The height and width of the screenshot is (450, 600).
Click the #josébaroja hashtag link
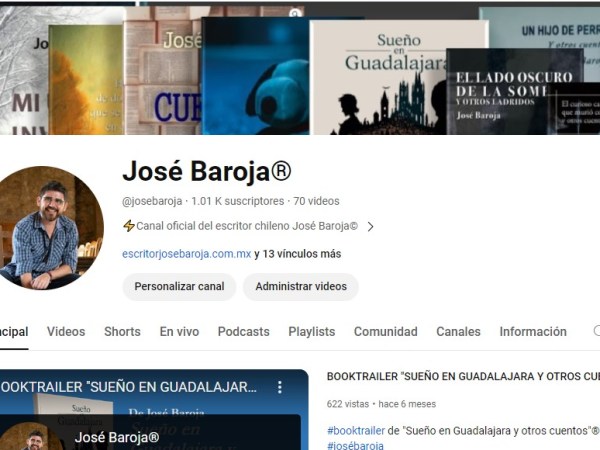click(x=355, y=445)
